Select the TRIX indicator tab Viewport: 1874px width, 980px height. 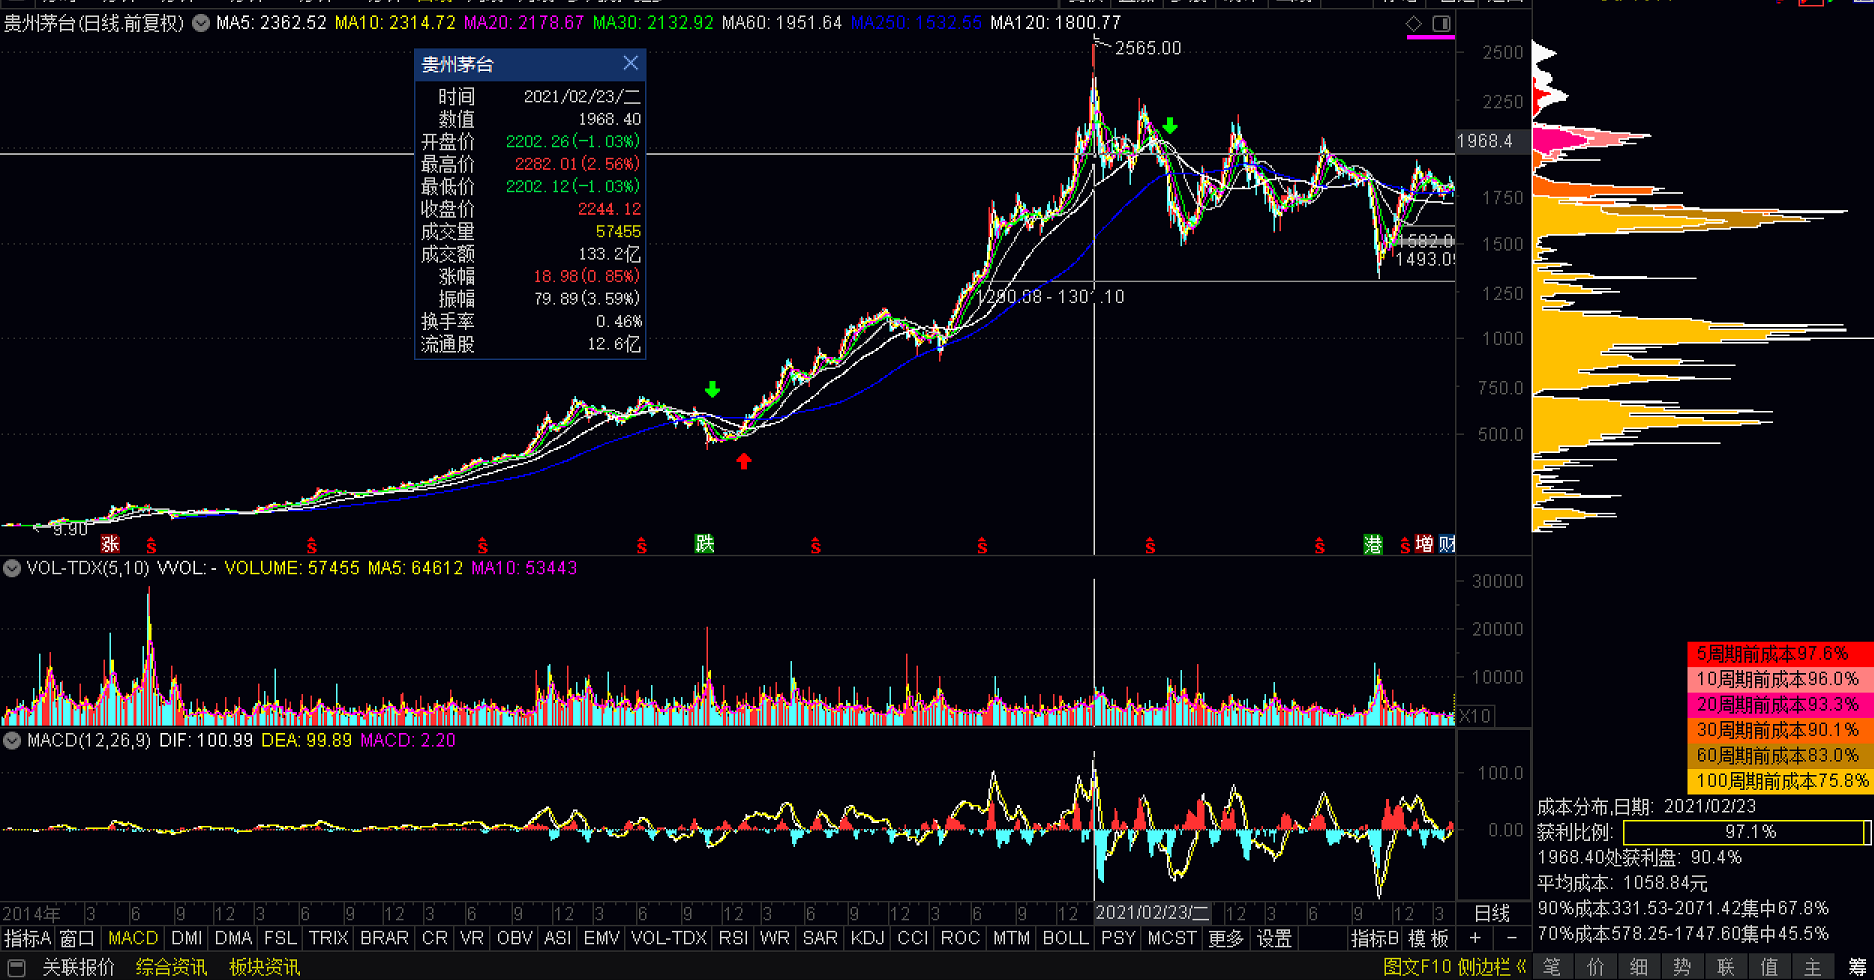click(x=328, y=939)
